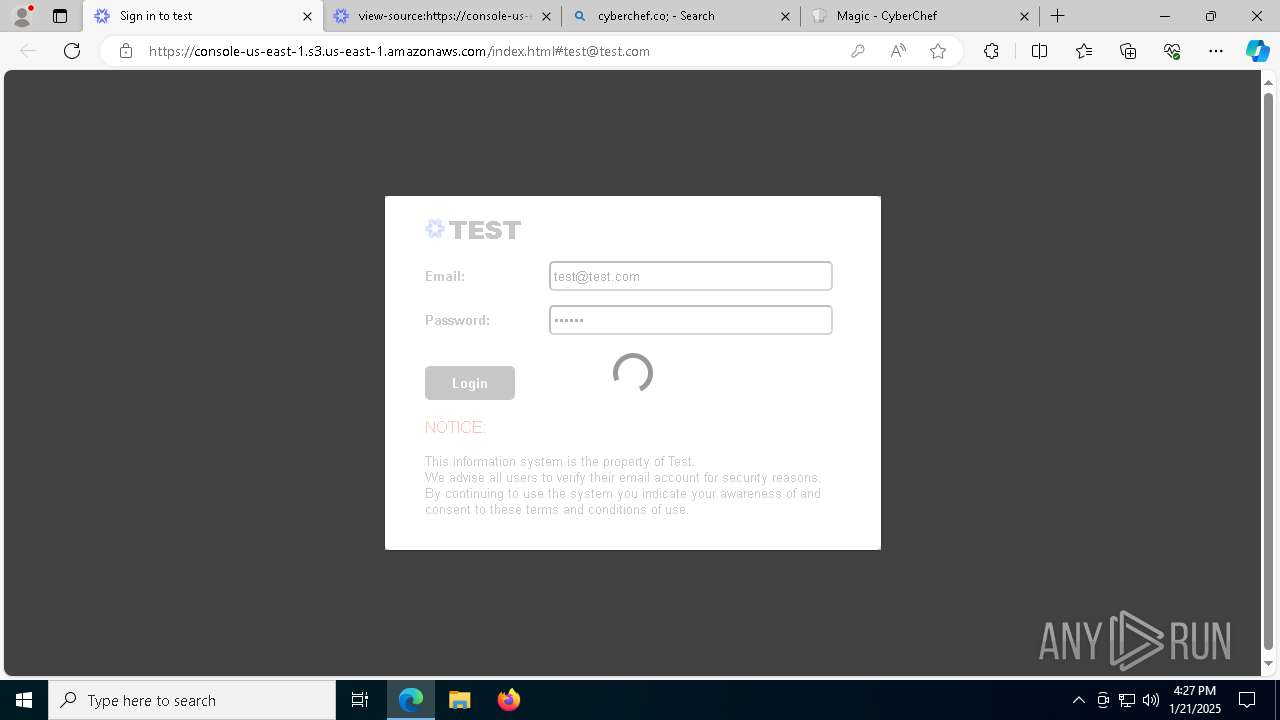This screenshot has width=1280, height=720.
Task: Show hidden system tray icons
Action: pos(1078,700)
